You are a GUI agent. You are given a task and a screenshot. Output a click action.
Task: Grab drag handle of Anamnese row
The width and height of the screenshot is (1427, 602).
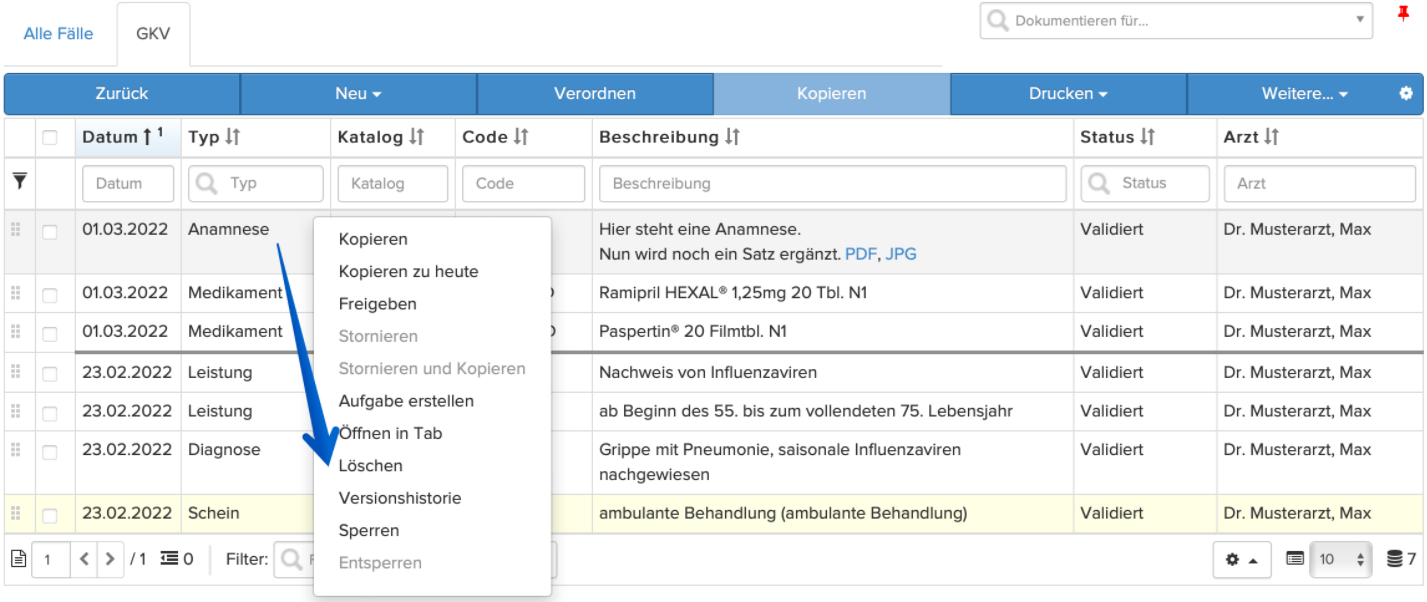click(15, 230)
